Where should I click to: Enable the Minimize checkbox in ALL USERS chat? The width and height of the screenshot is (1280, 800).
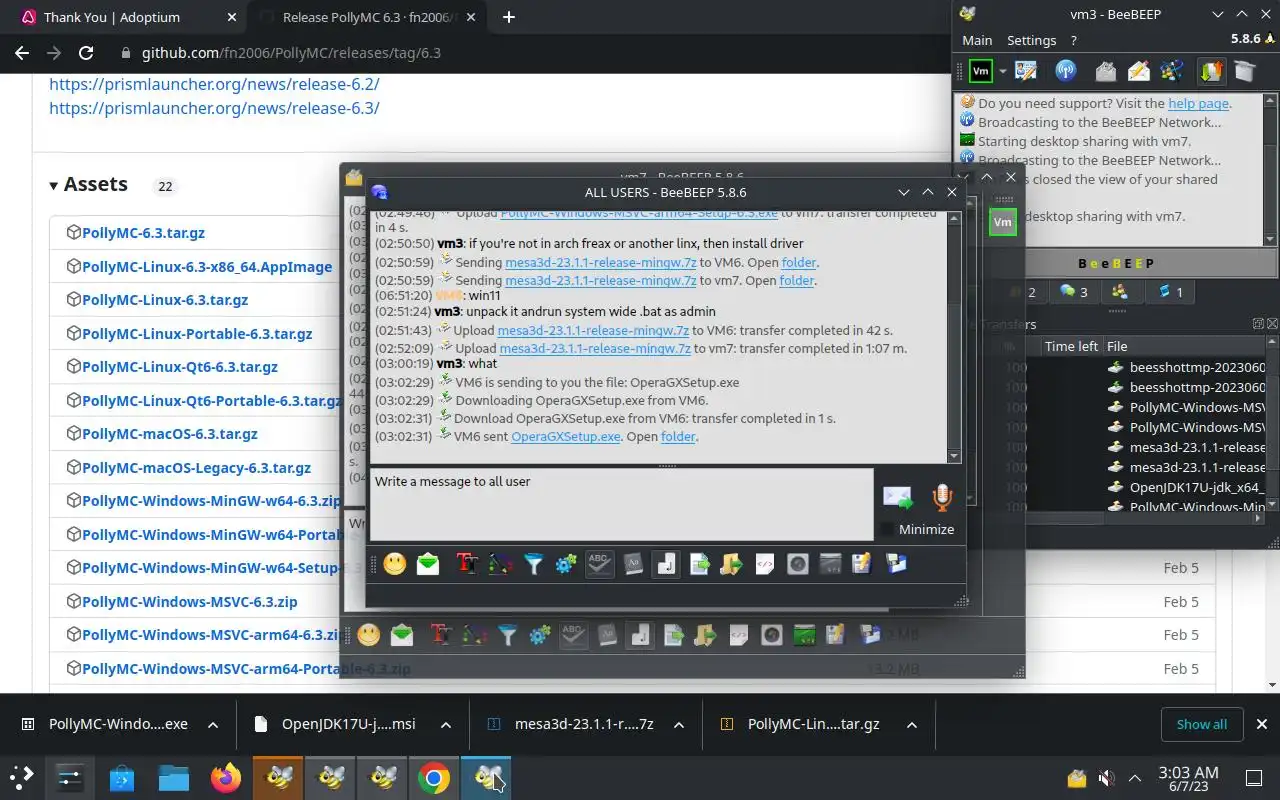[x=888, y=529]
